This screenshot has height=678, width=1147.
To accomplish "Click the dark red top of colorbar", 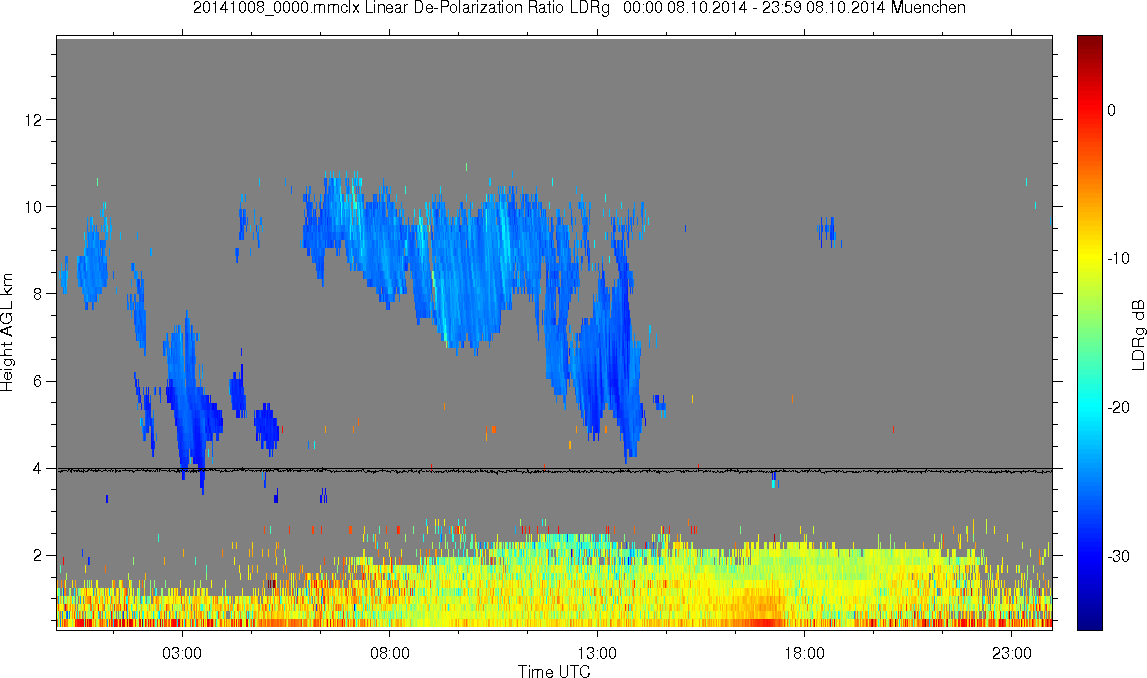I will (x=1089, y=42).
